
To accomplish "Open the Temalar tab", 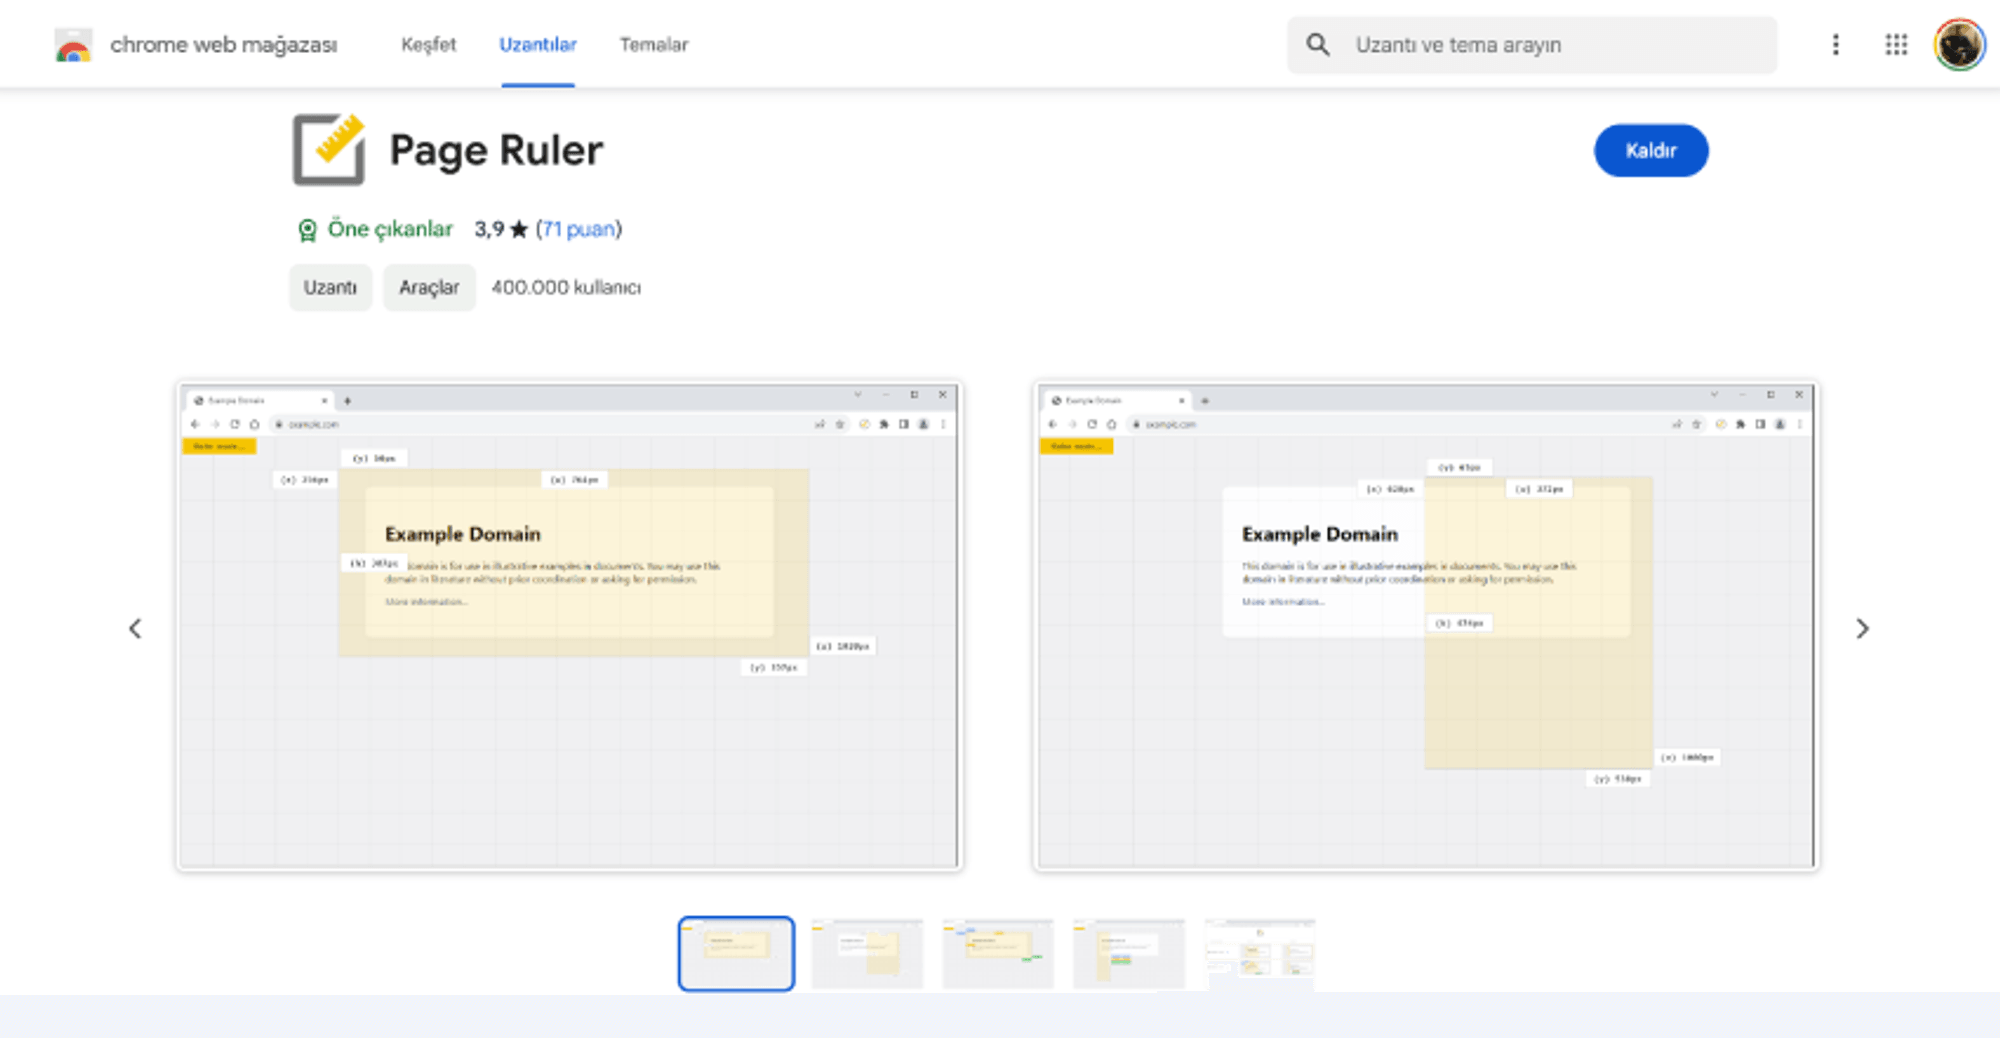I will click(653, 45).
